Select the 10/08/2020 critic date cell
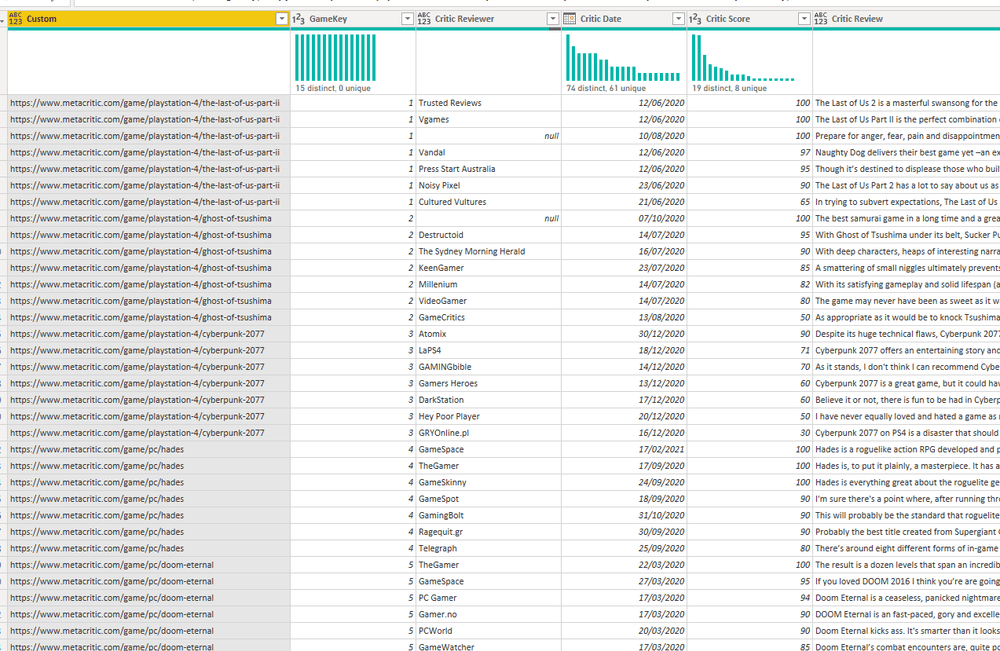 point(624,136)
